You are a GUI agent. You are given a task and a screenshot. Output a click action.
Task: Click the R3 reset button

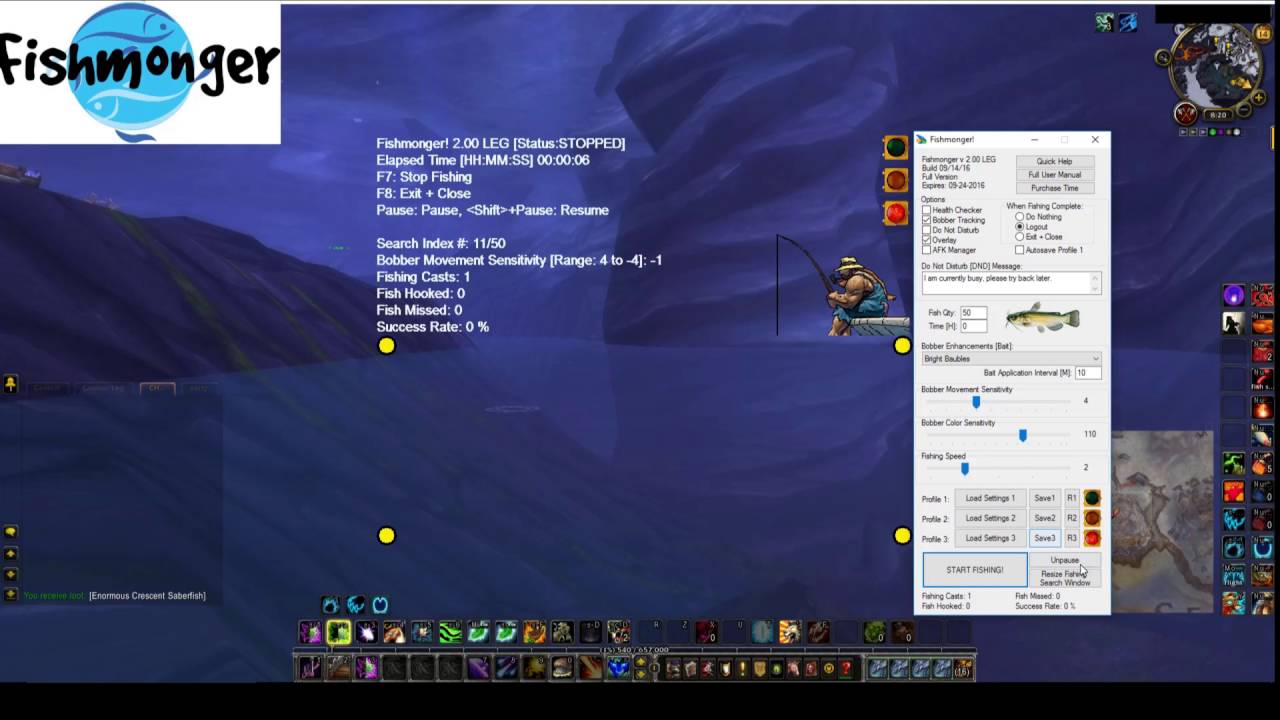[x=1072, y=538]
